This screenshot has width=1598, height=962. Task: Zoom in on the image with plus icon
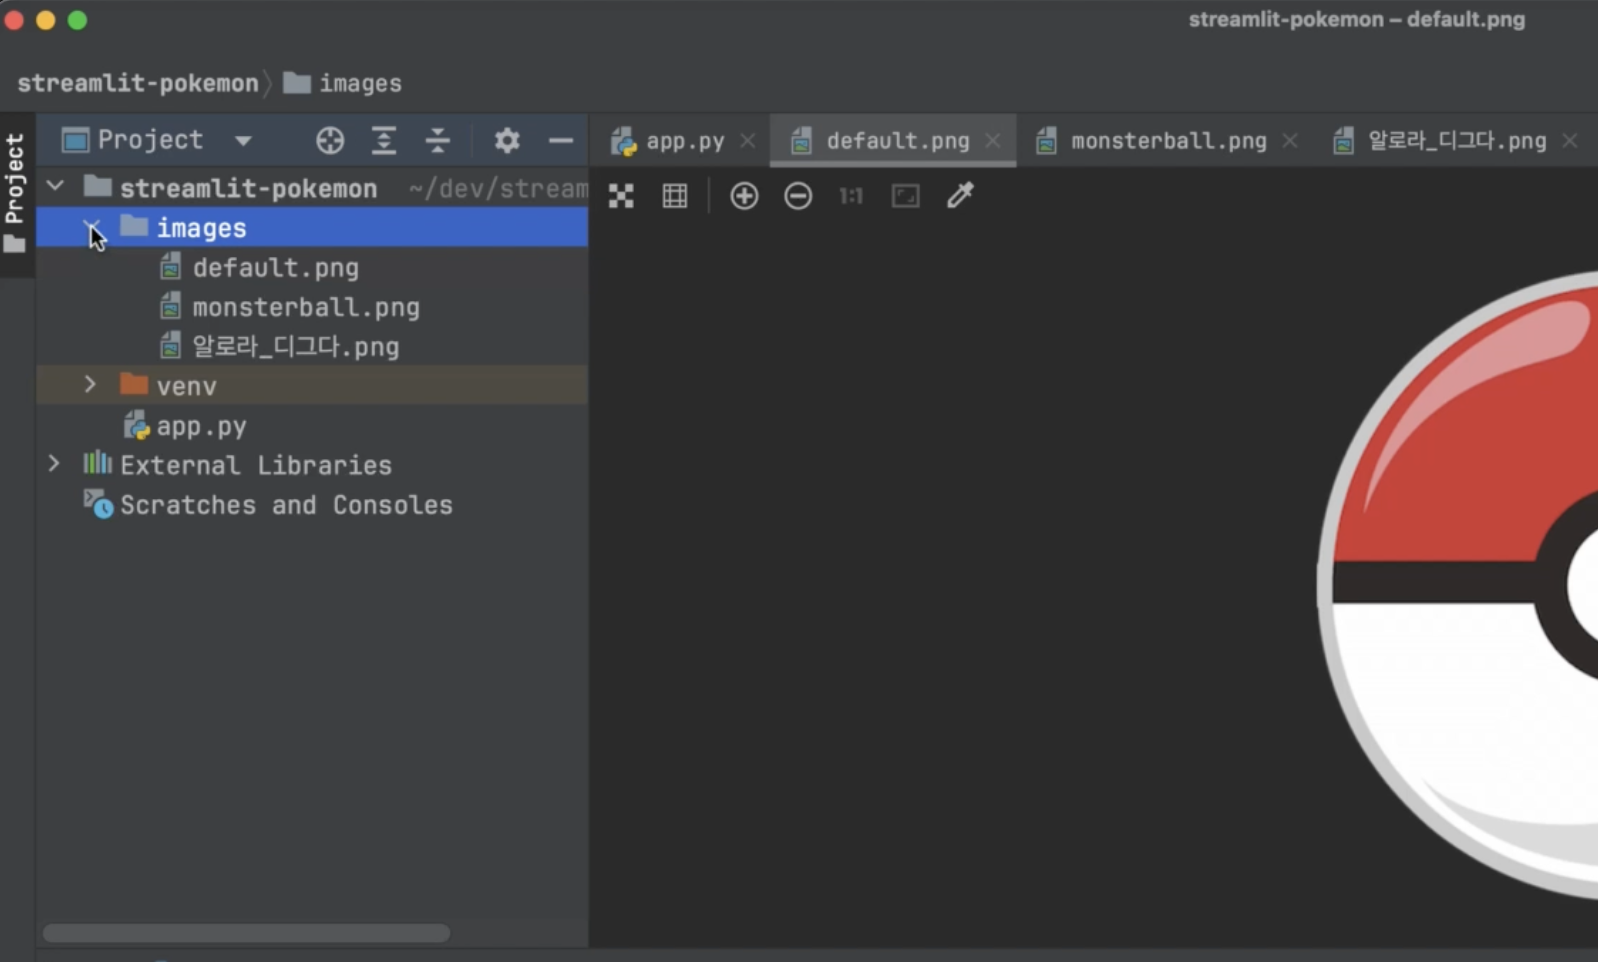point(744,196)
